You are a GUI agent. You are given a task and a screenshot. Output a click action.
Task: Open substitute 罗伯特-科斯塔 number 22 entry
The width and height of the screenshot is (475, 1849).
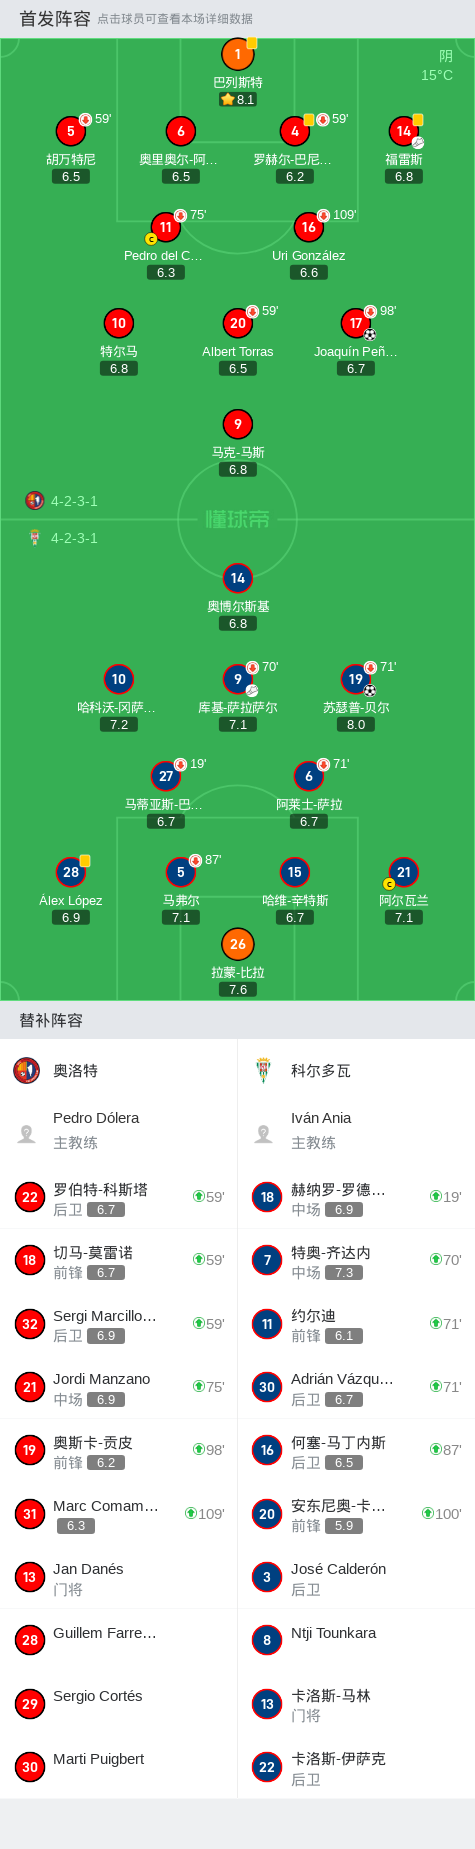(119, 1197)
